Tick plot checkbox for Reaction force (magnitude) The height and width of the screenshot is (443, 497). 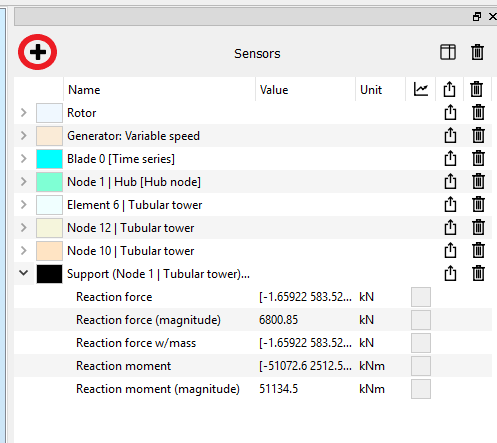pyautogui.click(x=421, y=320)
